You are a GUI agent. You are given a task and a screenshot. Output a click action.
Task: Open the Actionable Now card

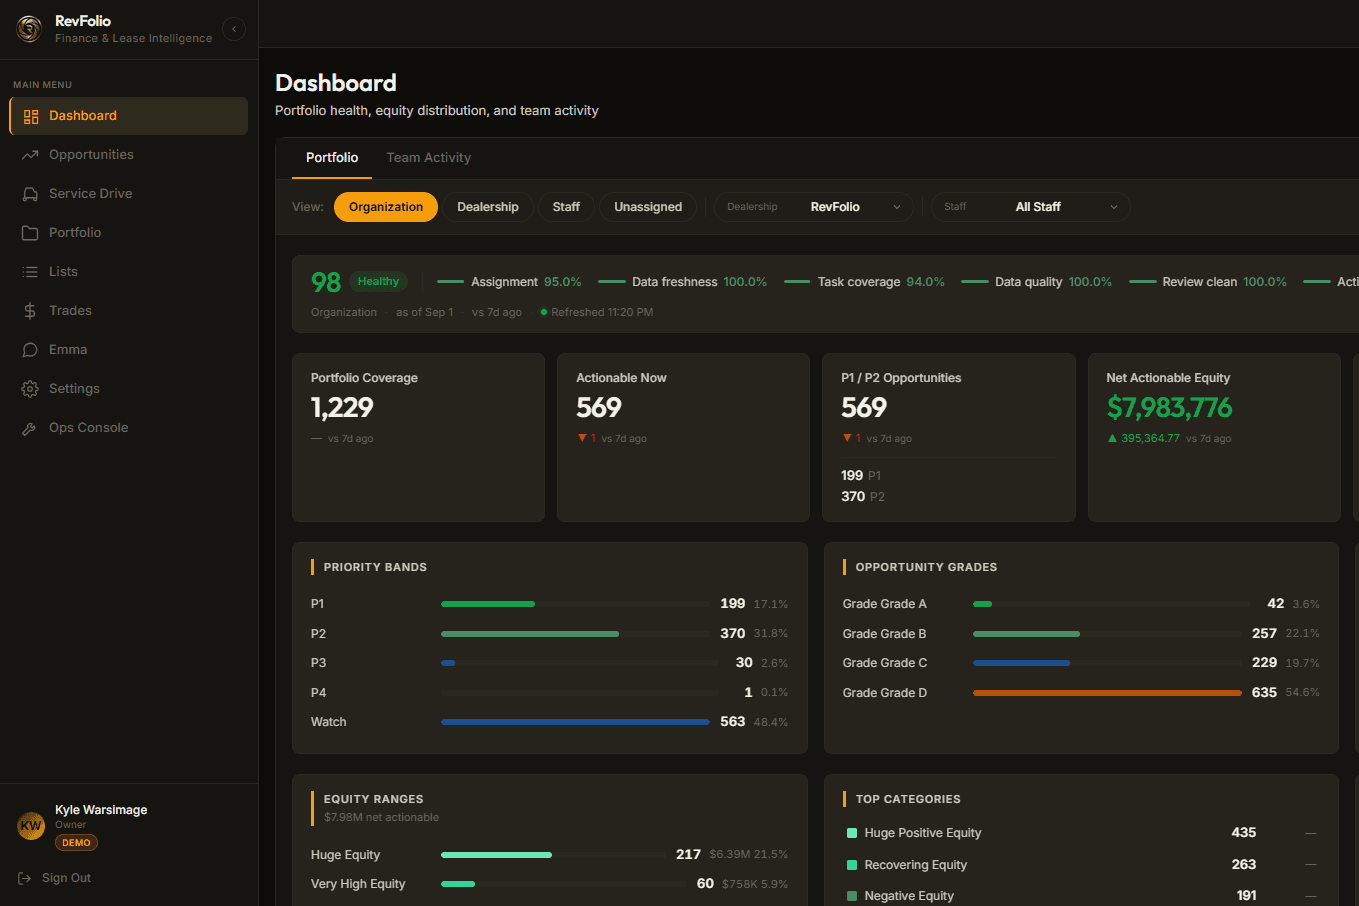pos(683,437)
